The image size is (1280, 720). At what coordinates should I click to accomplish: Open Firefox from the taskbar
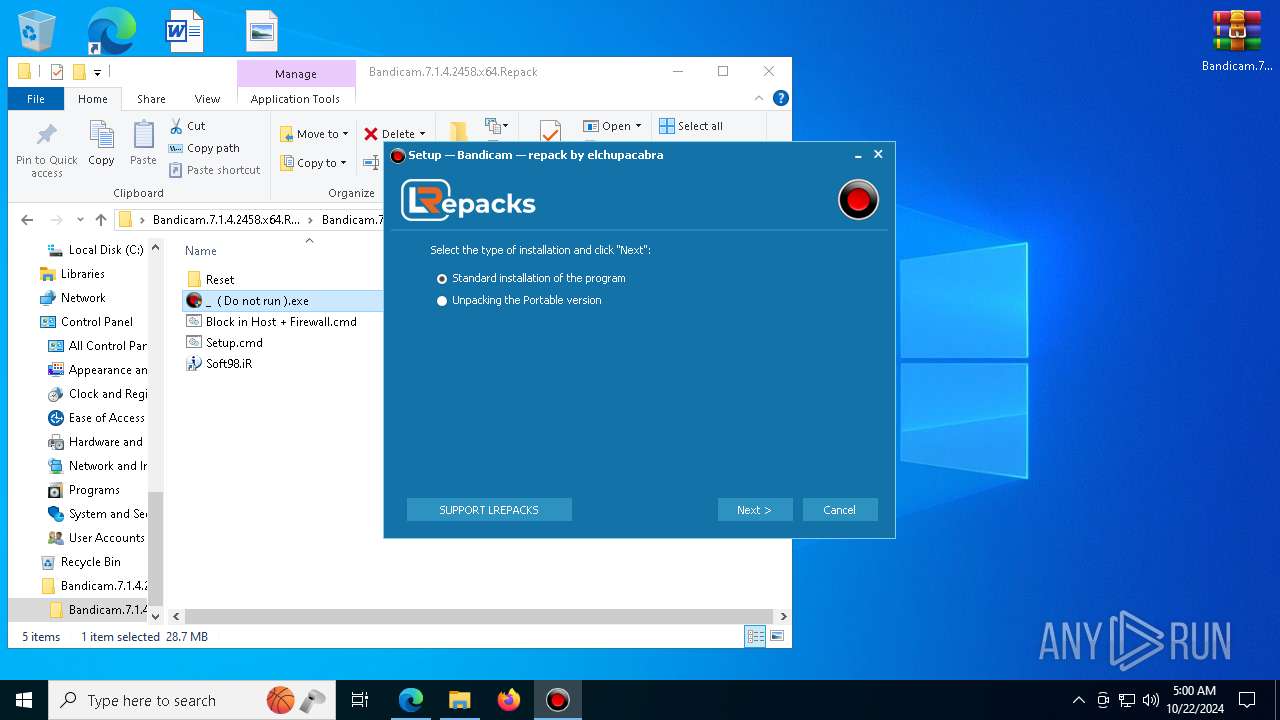[509, 700]
